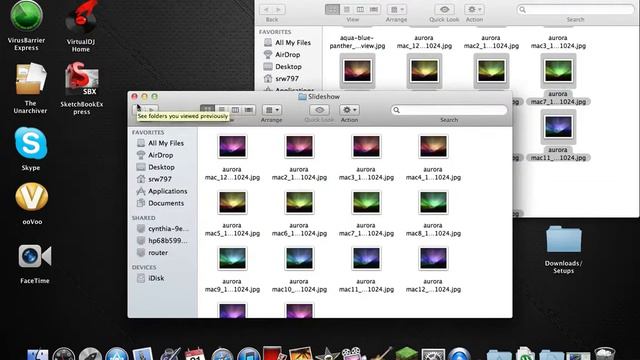Select aurora mac2_1...1024.jpg in Slideshow window
Viewport: 640px width, 360px height.
[x=299, y=147]
